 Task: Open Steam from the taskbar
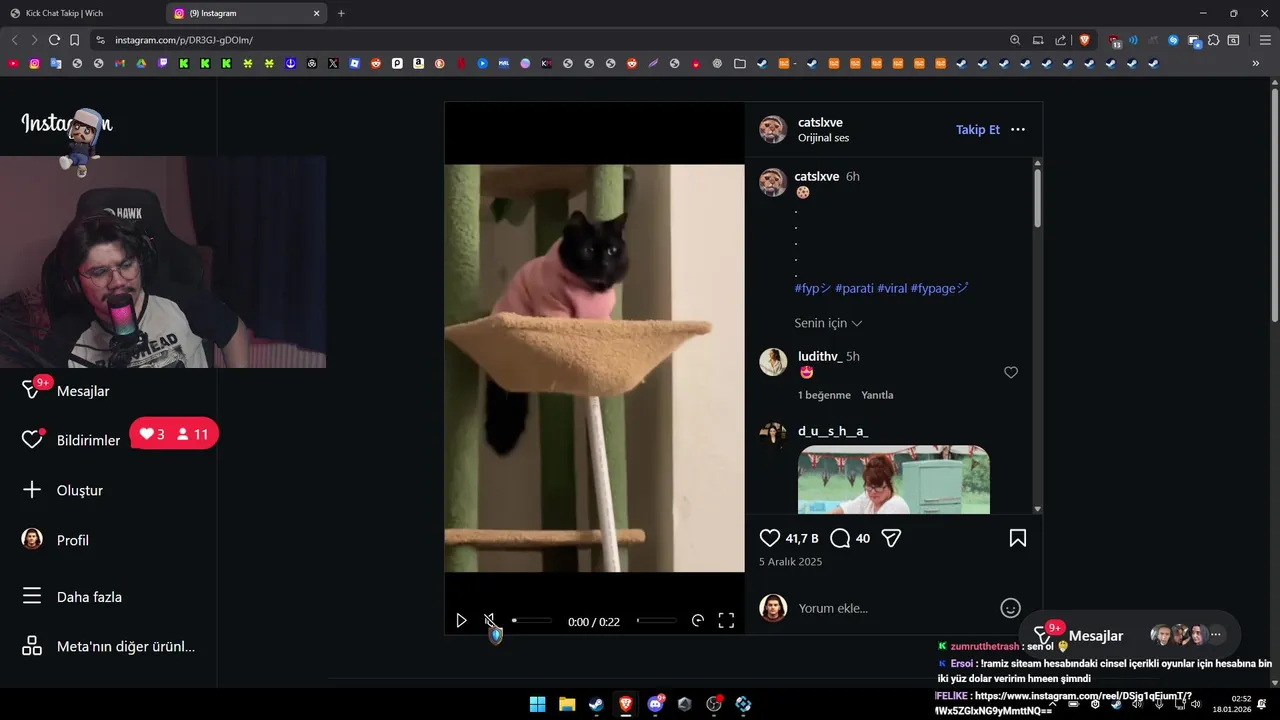coord(596,704)
